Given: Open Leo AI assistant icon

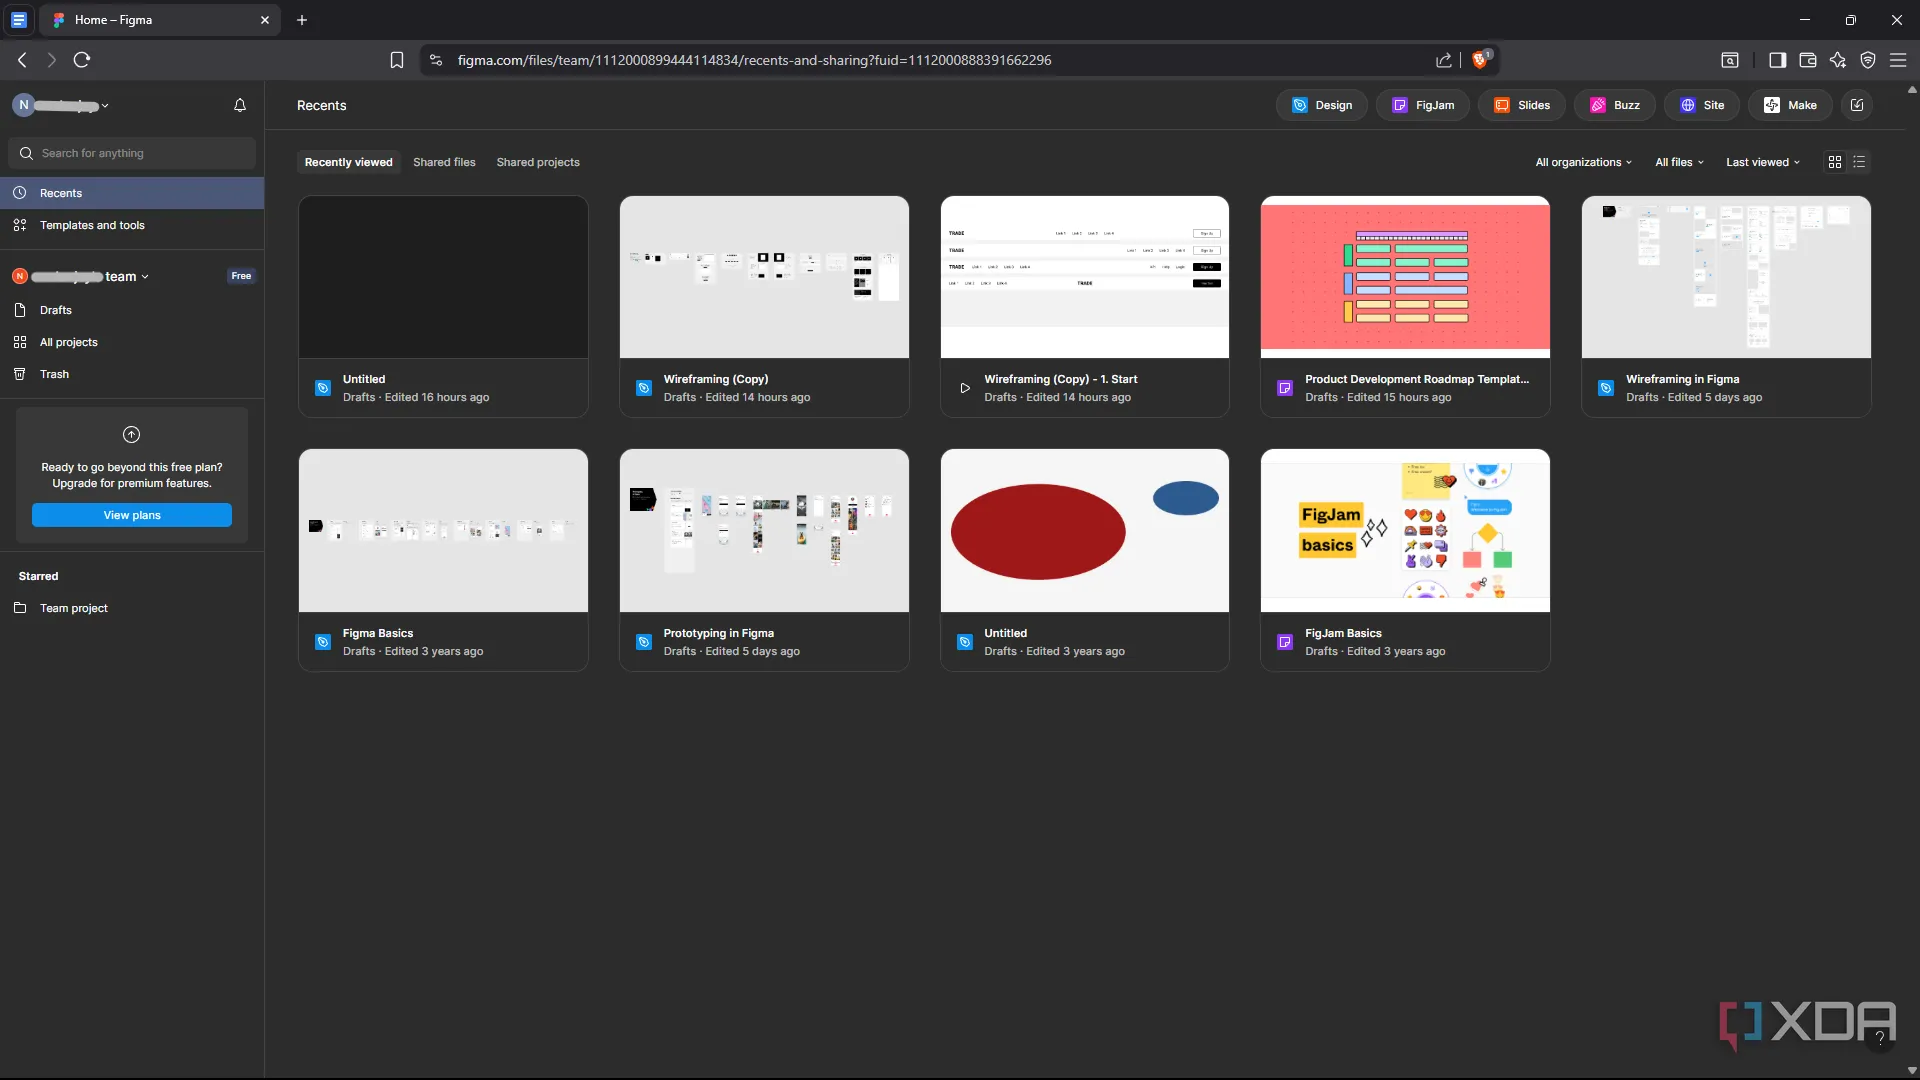Looking at the screenshot, I should point(1838,60).
